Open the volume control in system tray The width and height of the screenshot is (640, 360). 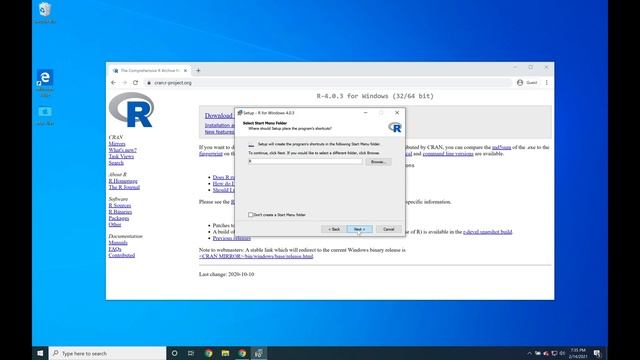tap(562, 353)
